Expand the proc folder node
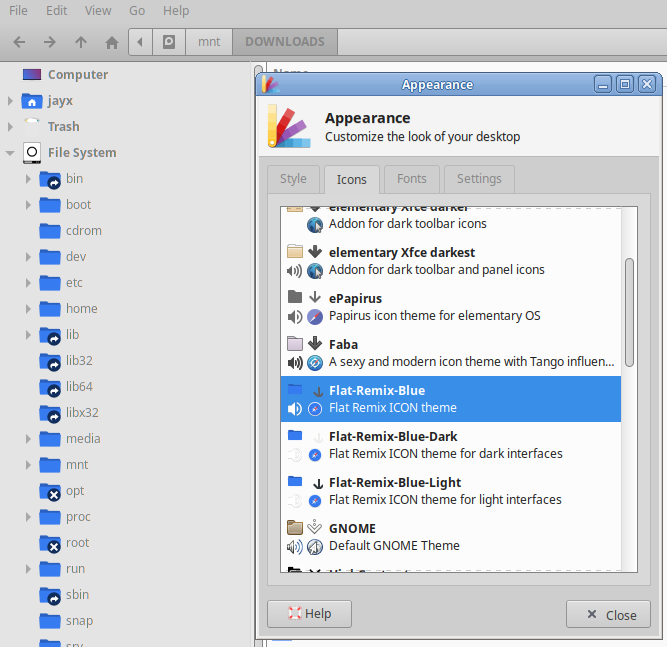 point(28,517)
